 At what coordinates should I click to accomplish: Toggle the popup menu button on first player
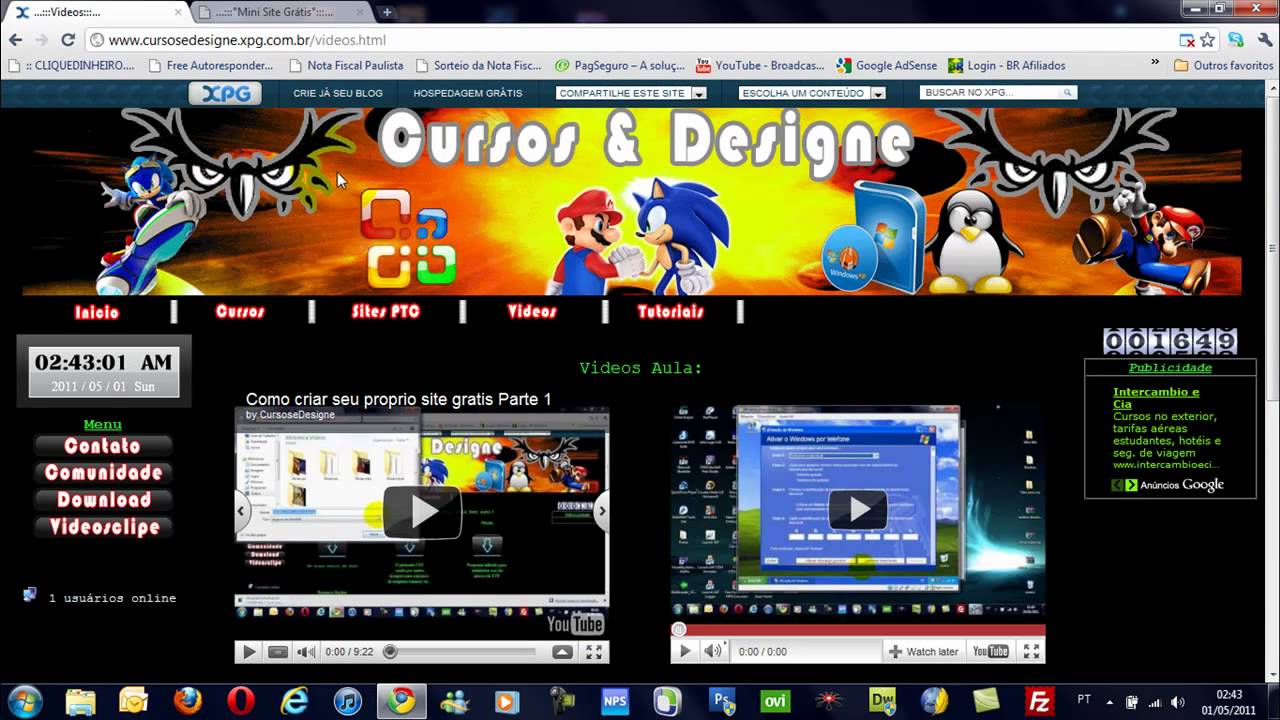[562, 652]
